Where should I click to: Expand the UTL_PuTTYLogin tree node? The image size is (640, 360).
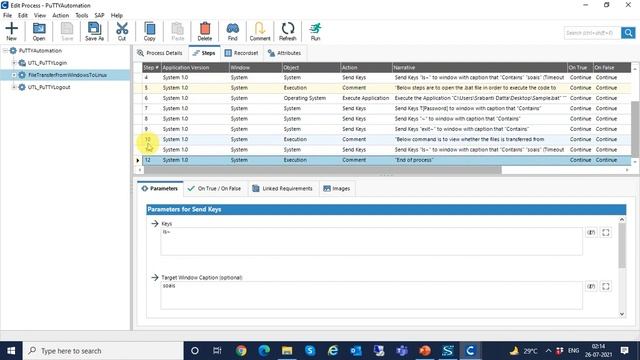tap(14, 63)
